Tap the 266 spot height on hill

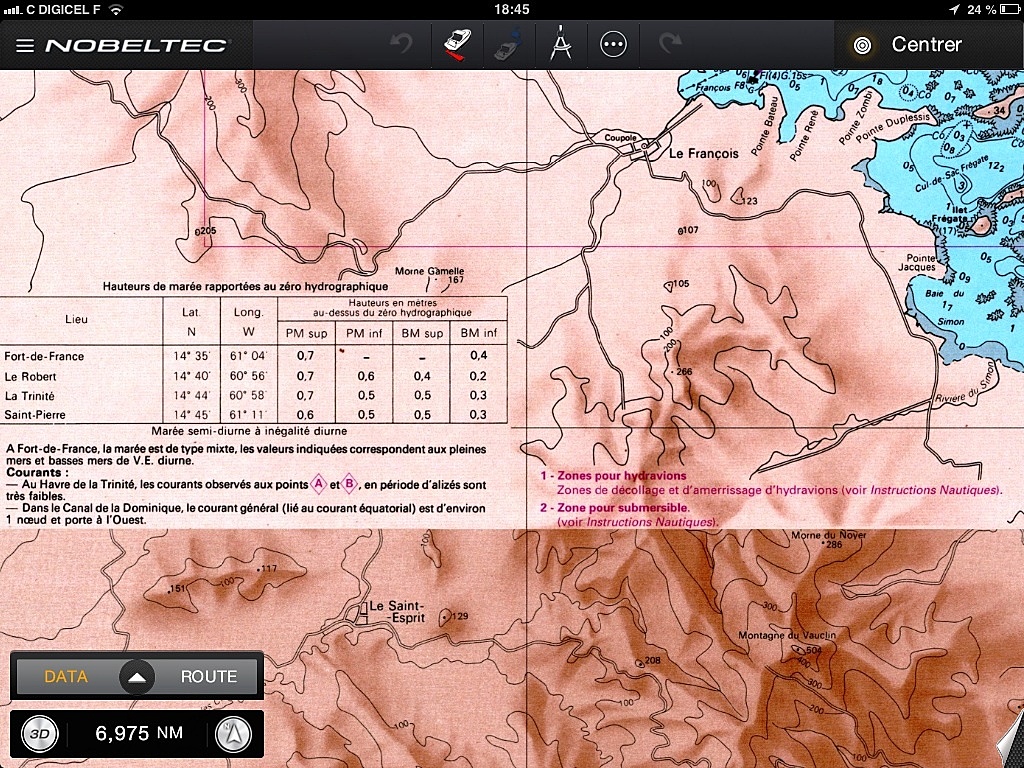pyautogui.click(x=683, y=372)
